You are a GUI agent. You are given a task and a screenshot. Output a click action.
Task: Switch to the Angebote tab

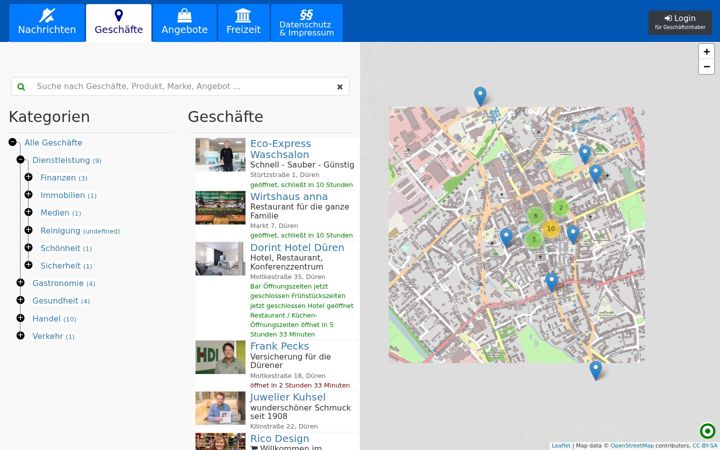click(x=184, y=23)
